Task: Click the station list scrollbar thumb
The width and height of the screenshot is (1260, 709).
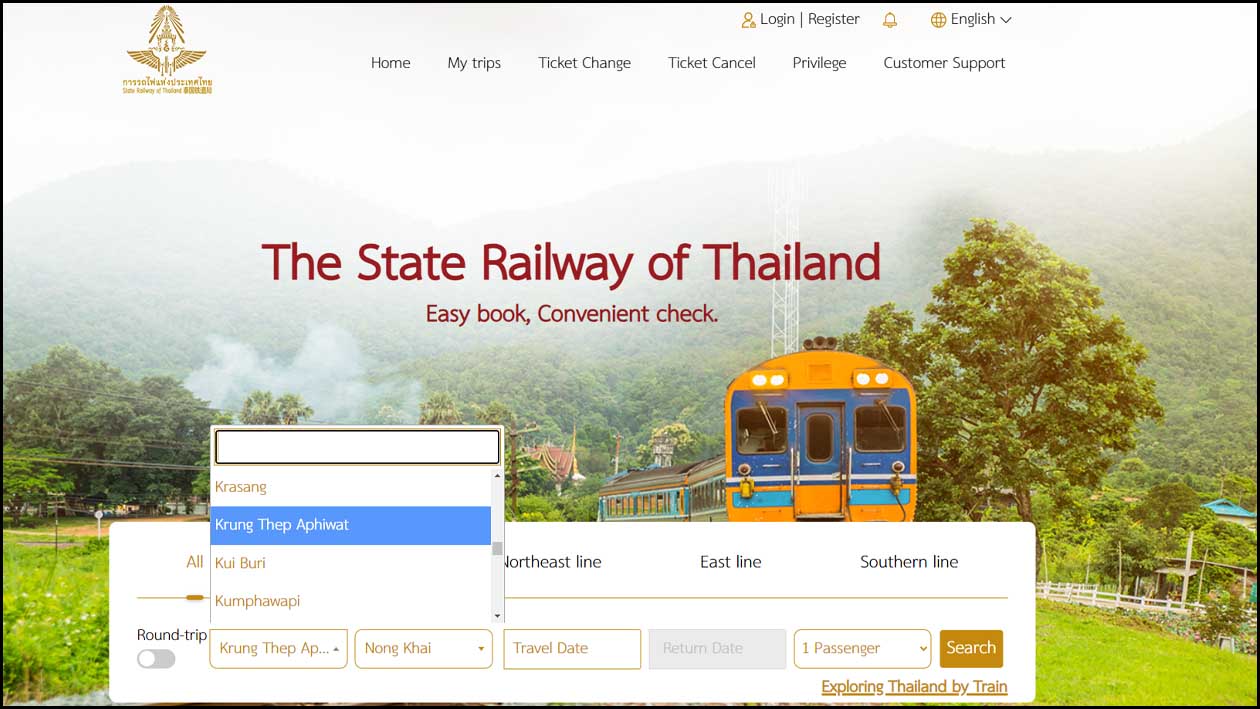Action: tap(497, 548)
